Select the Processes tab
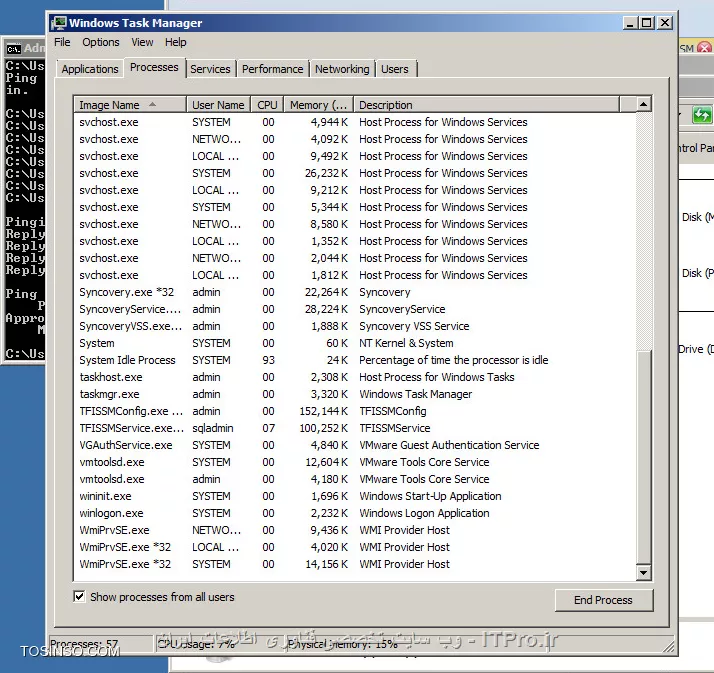Screen dimensions: 714x673 click(154, 67)
